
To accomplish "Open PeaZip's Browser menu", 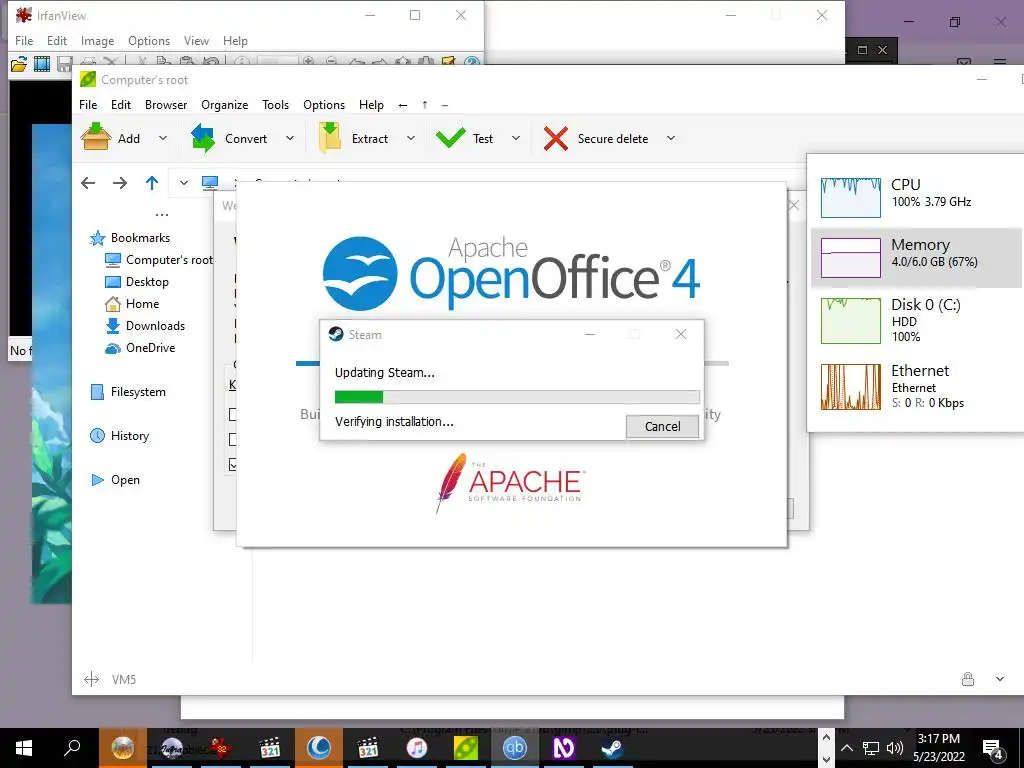I will pos(166,104).
